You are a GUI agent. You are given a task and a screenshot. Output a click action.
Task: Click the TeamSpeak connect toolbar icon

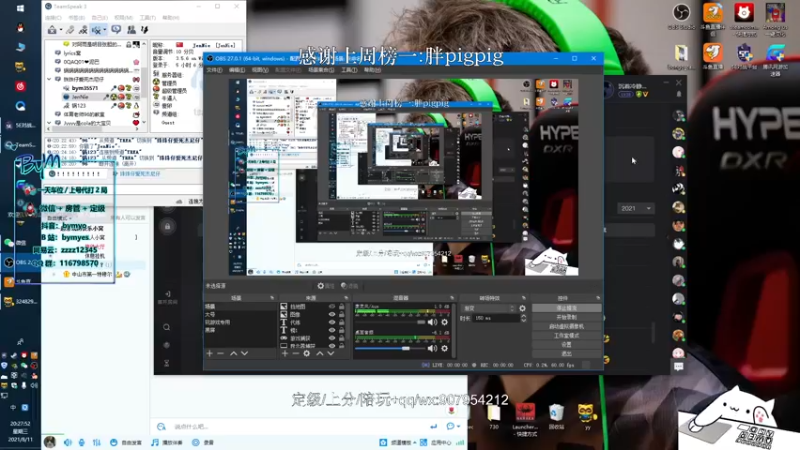tap(52, 30)
